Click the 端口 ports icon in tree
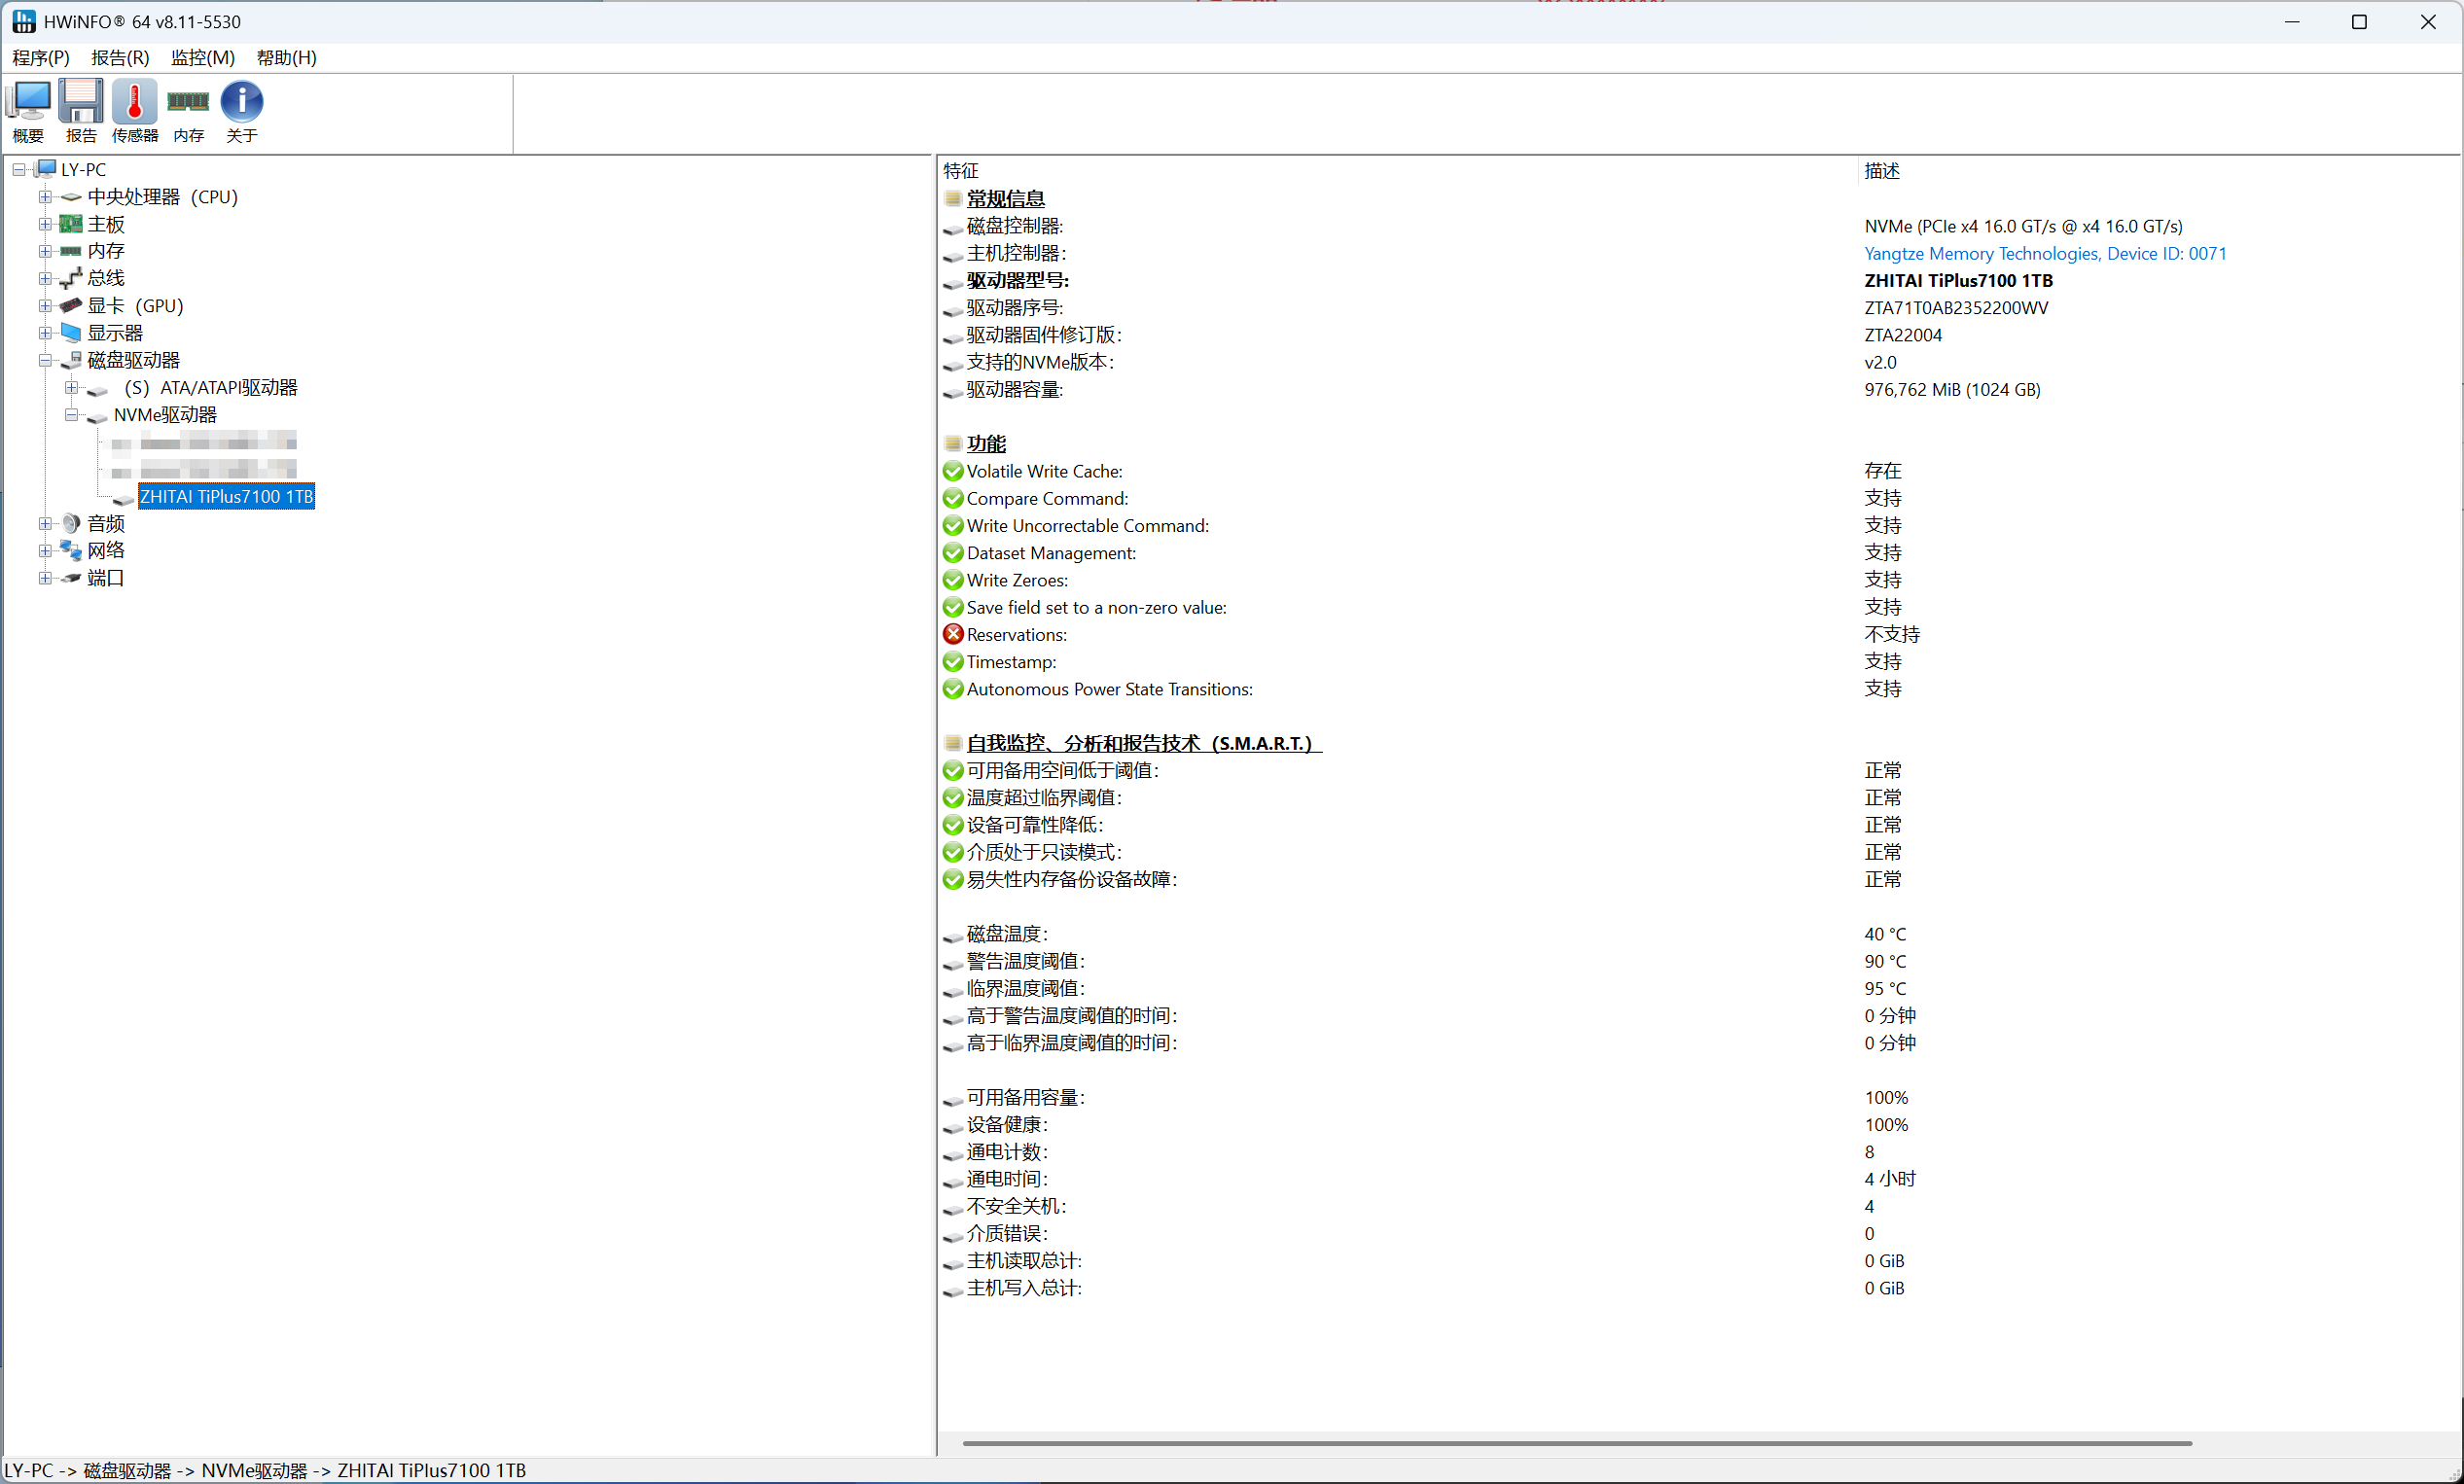Image resolution: width=2464 pixels, height=1484 pixels. pyautogui.click(x=71, y=578)
